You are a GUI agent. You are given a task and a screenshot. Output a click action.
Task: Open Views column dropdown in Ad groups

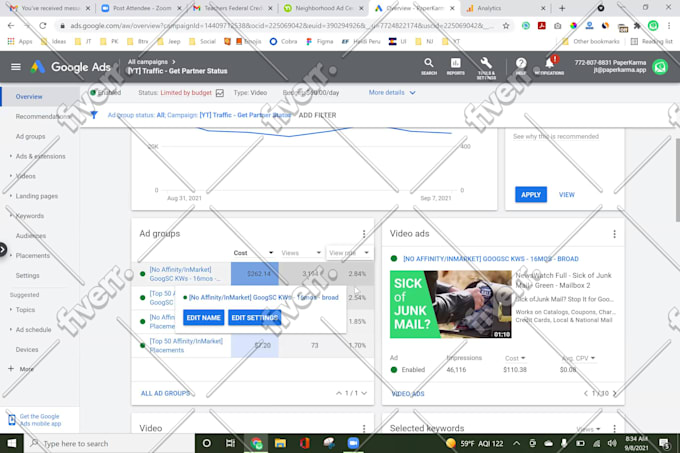pos(301,253)
